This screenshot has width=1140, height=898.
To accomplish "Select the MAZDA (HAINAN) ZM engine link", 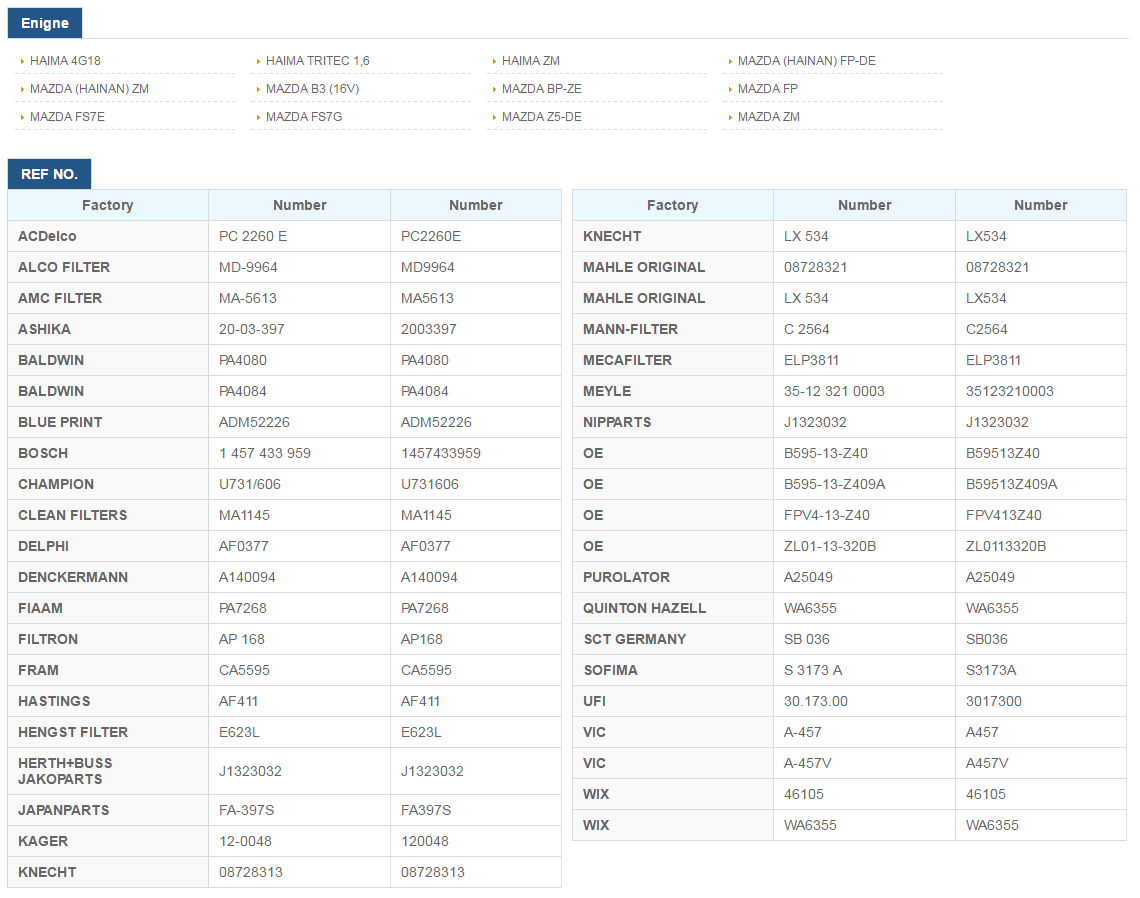I will 89,89.
